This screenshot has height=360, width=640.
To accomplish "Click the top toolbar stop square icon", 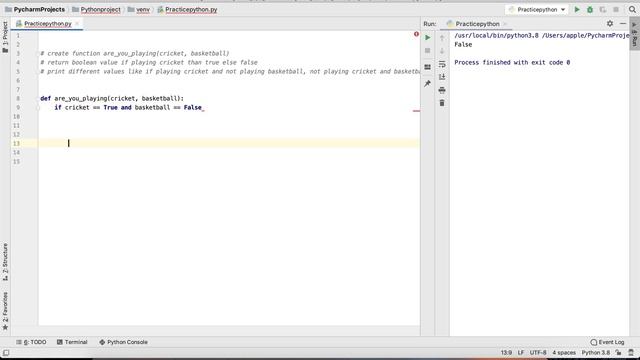I will click(616, 9).
